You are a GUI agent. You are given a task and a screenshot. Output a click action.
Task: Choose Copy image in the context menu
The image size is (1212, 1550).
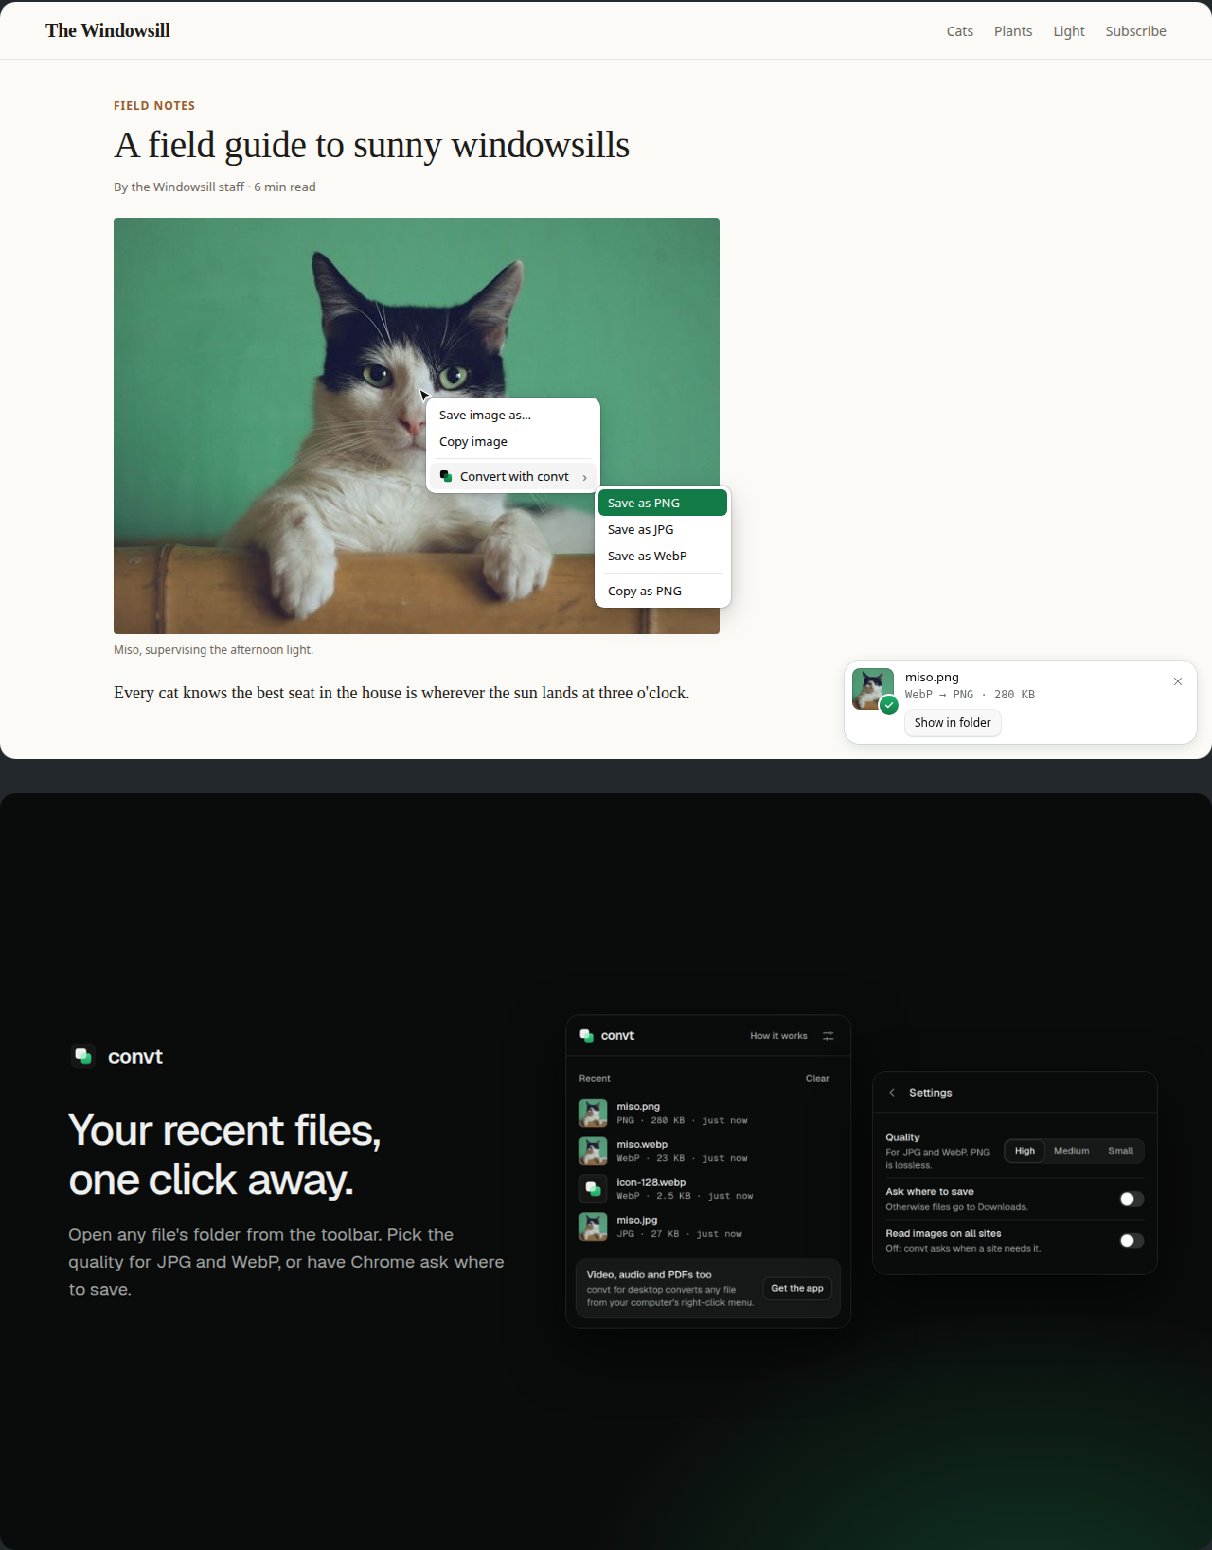(x=514, y=442)
